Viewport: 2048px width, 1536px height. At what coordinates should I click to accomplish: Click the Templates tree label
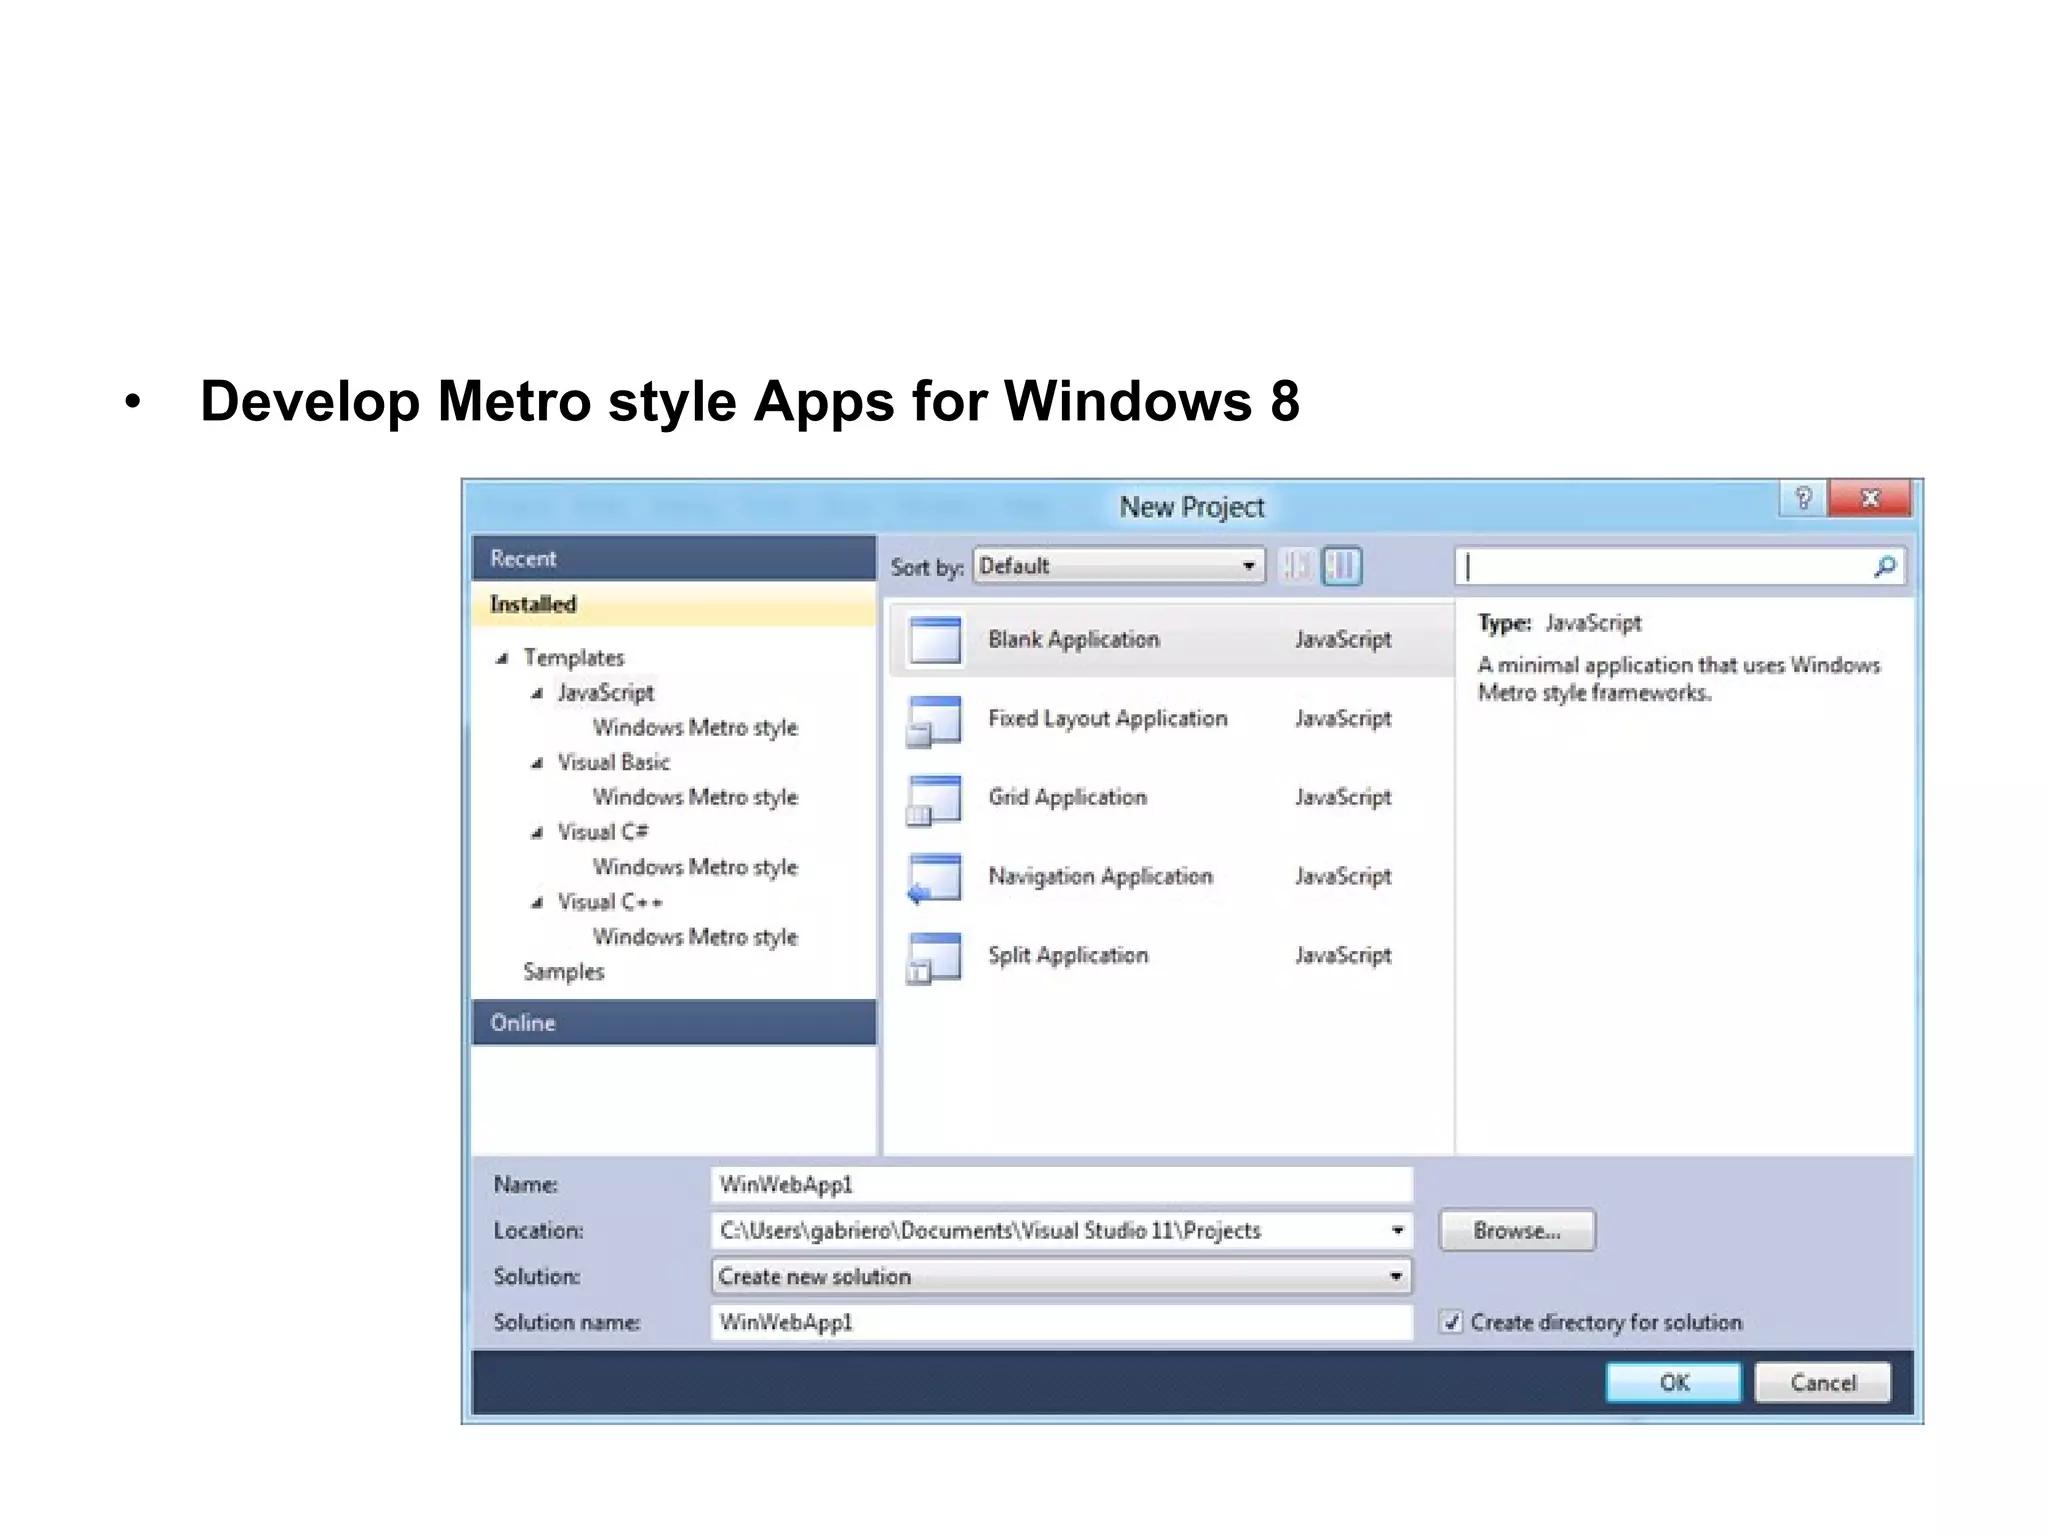(x=573, y=657)
